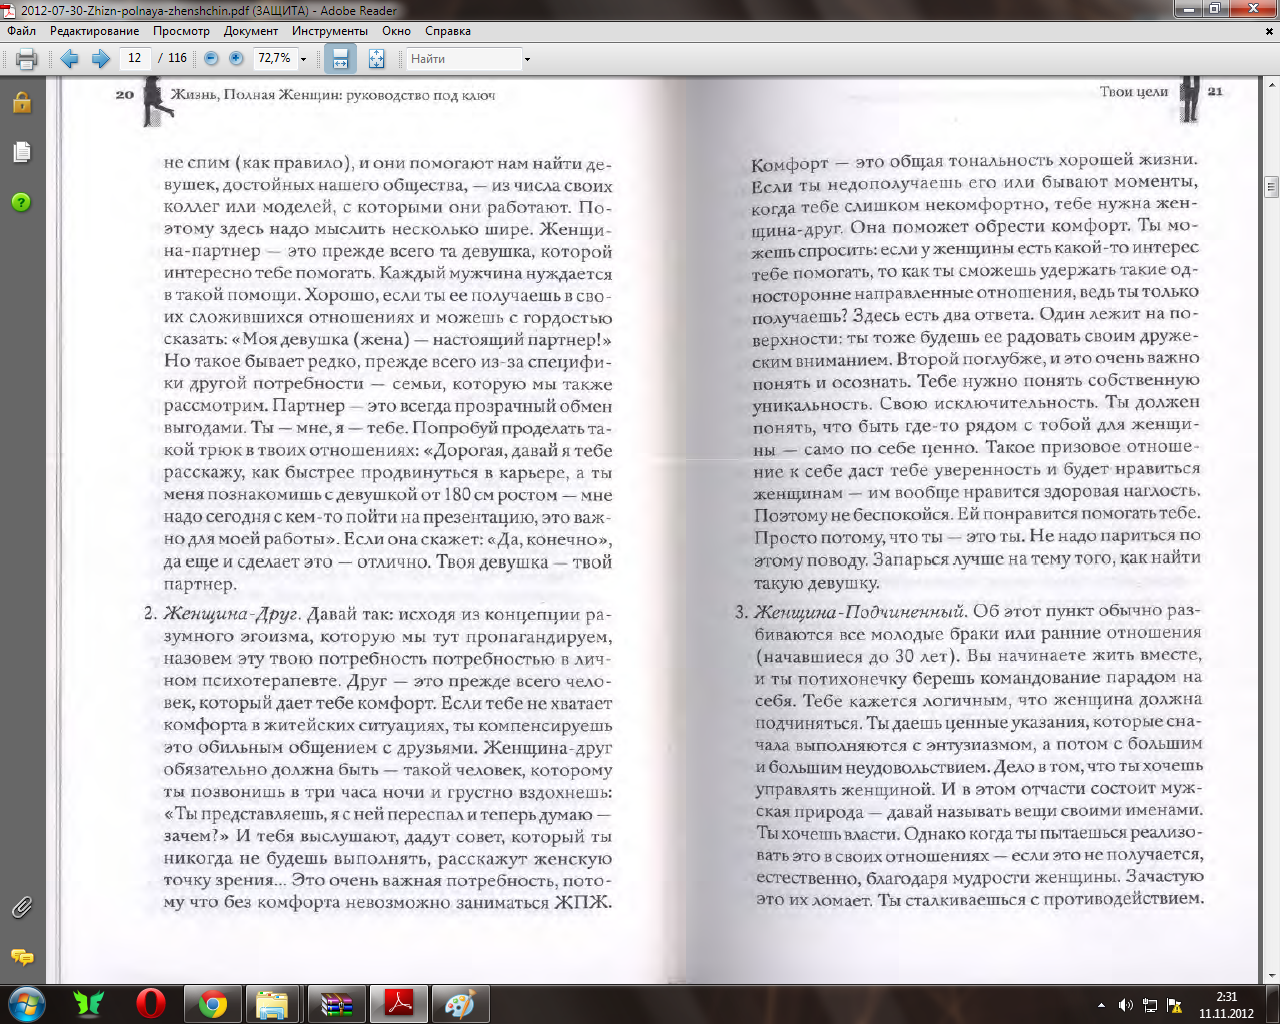1280x1024 pixels.
Task: Click the page number field showing 12
Action: [135, 59]
